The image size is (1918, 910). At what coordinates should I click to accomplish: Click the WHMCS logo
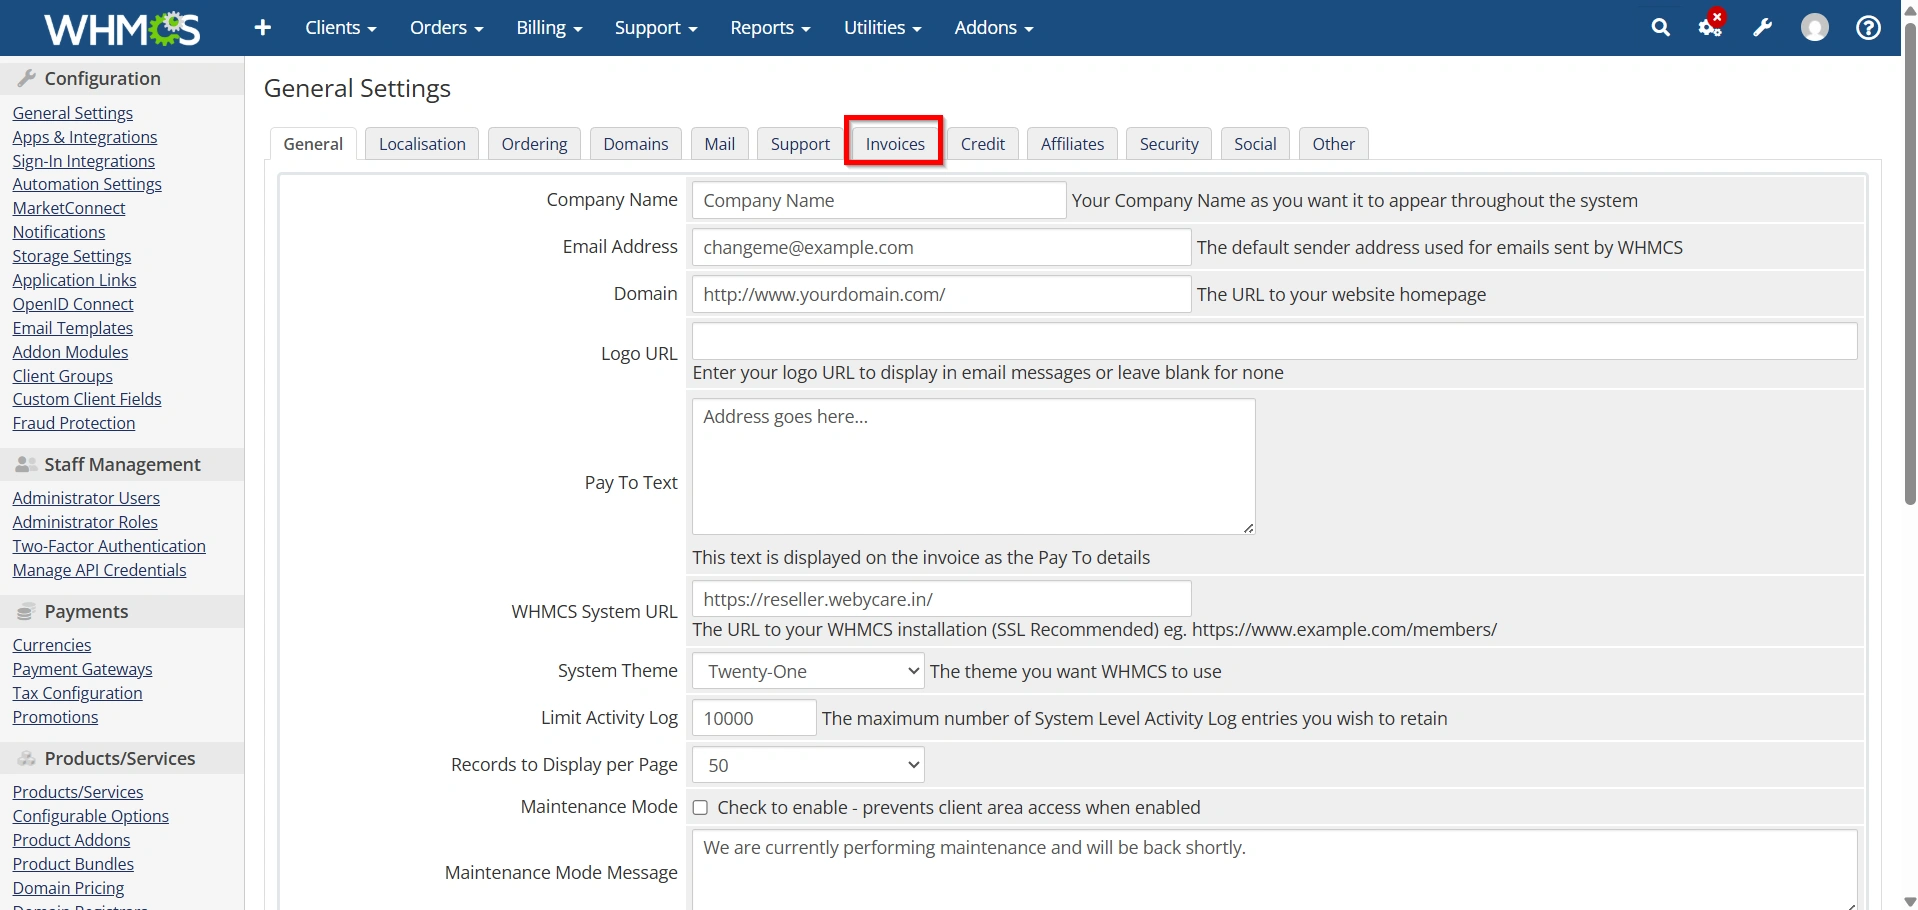point(122,28)
